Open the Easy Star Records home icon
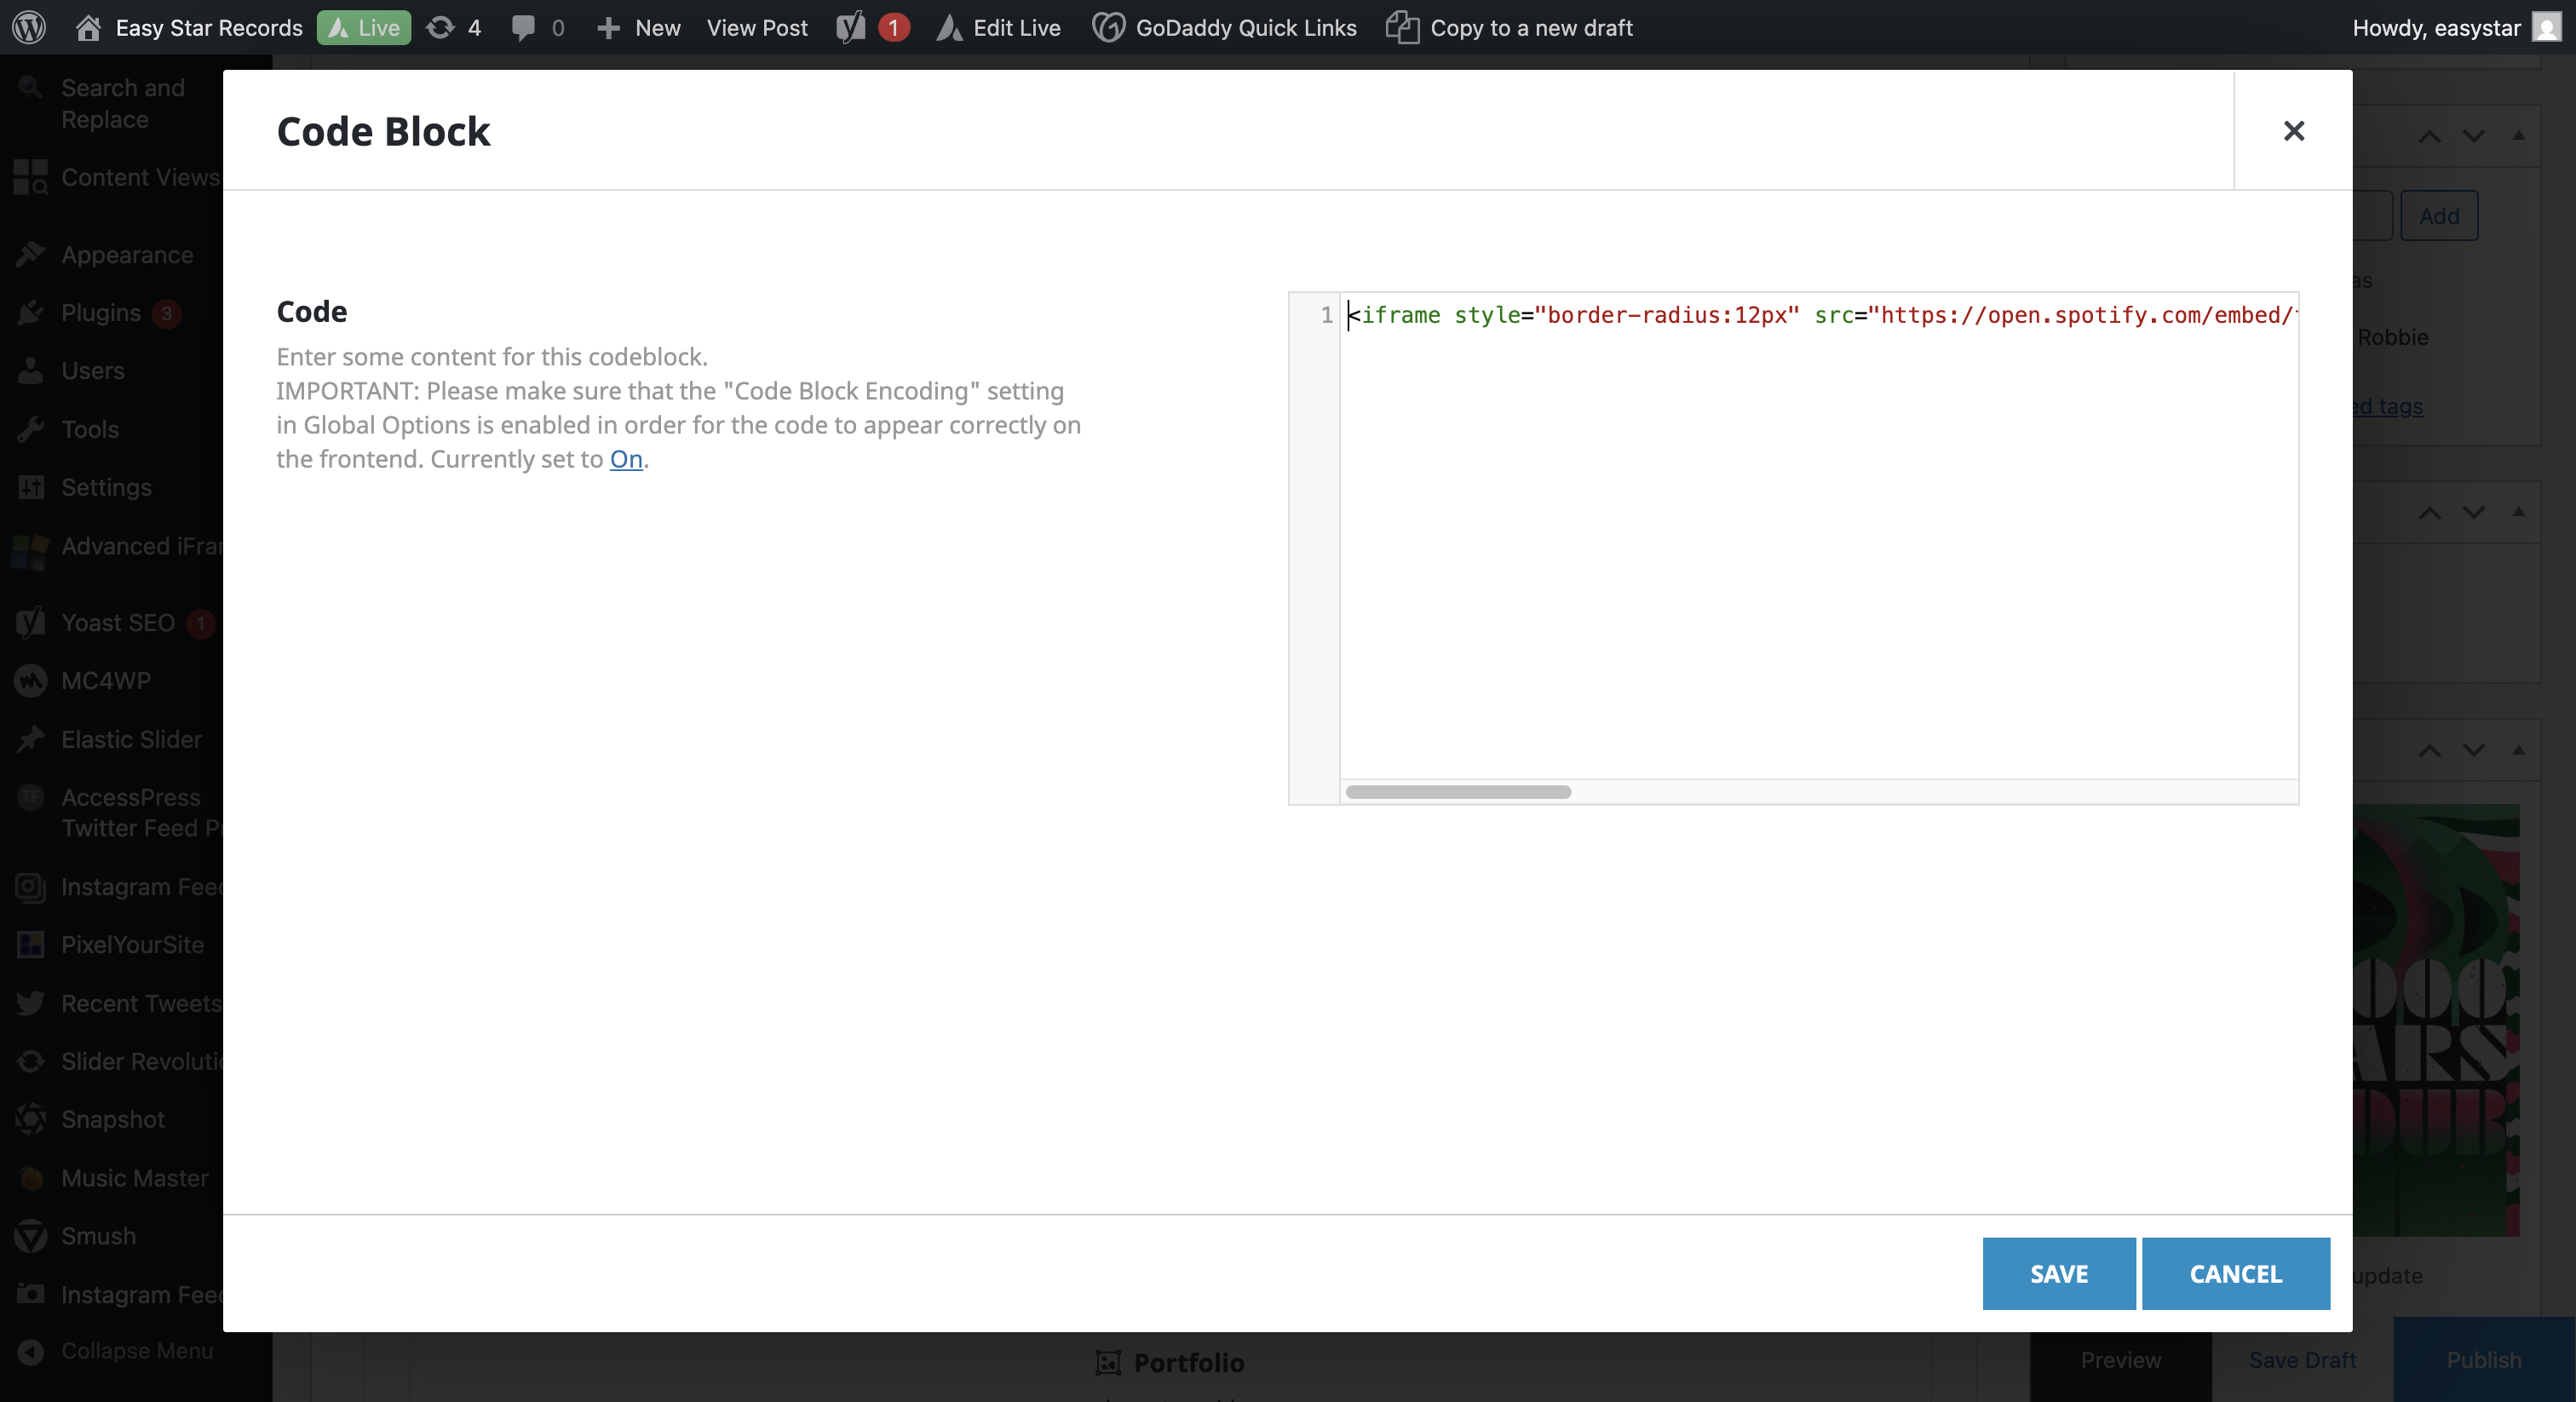The height and width of the screenshot is (1402, 2576). (88, 27)
